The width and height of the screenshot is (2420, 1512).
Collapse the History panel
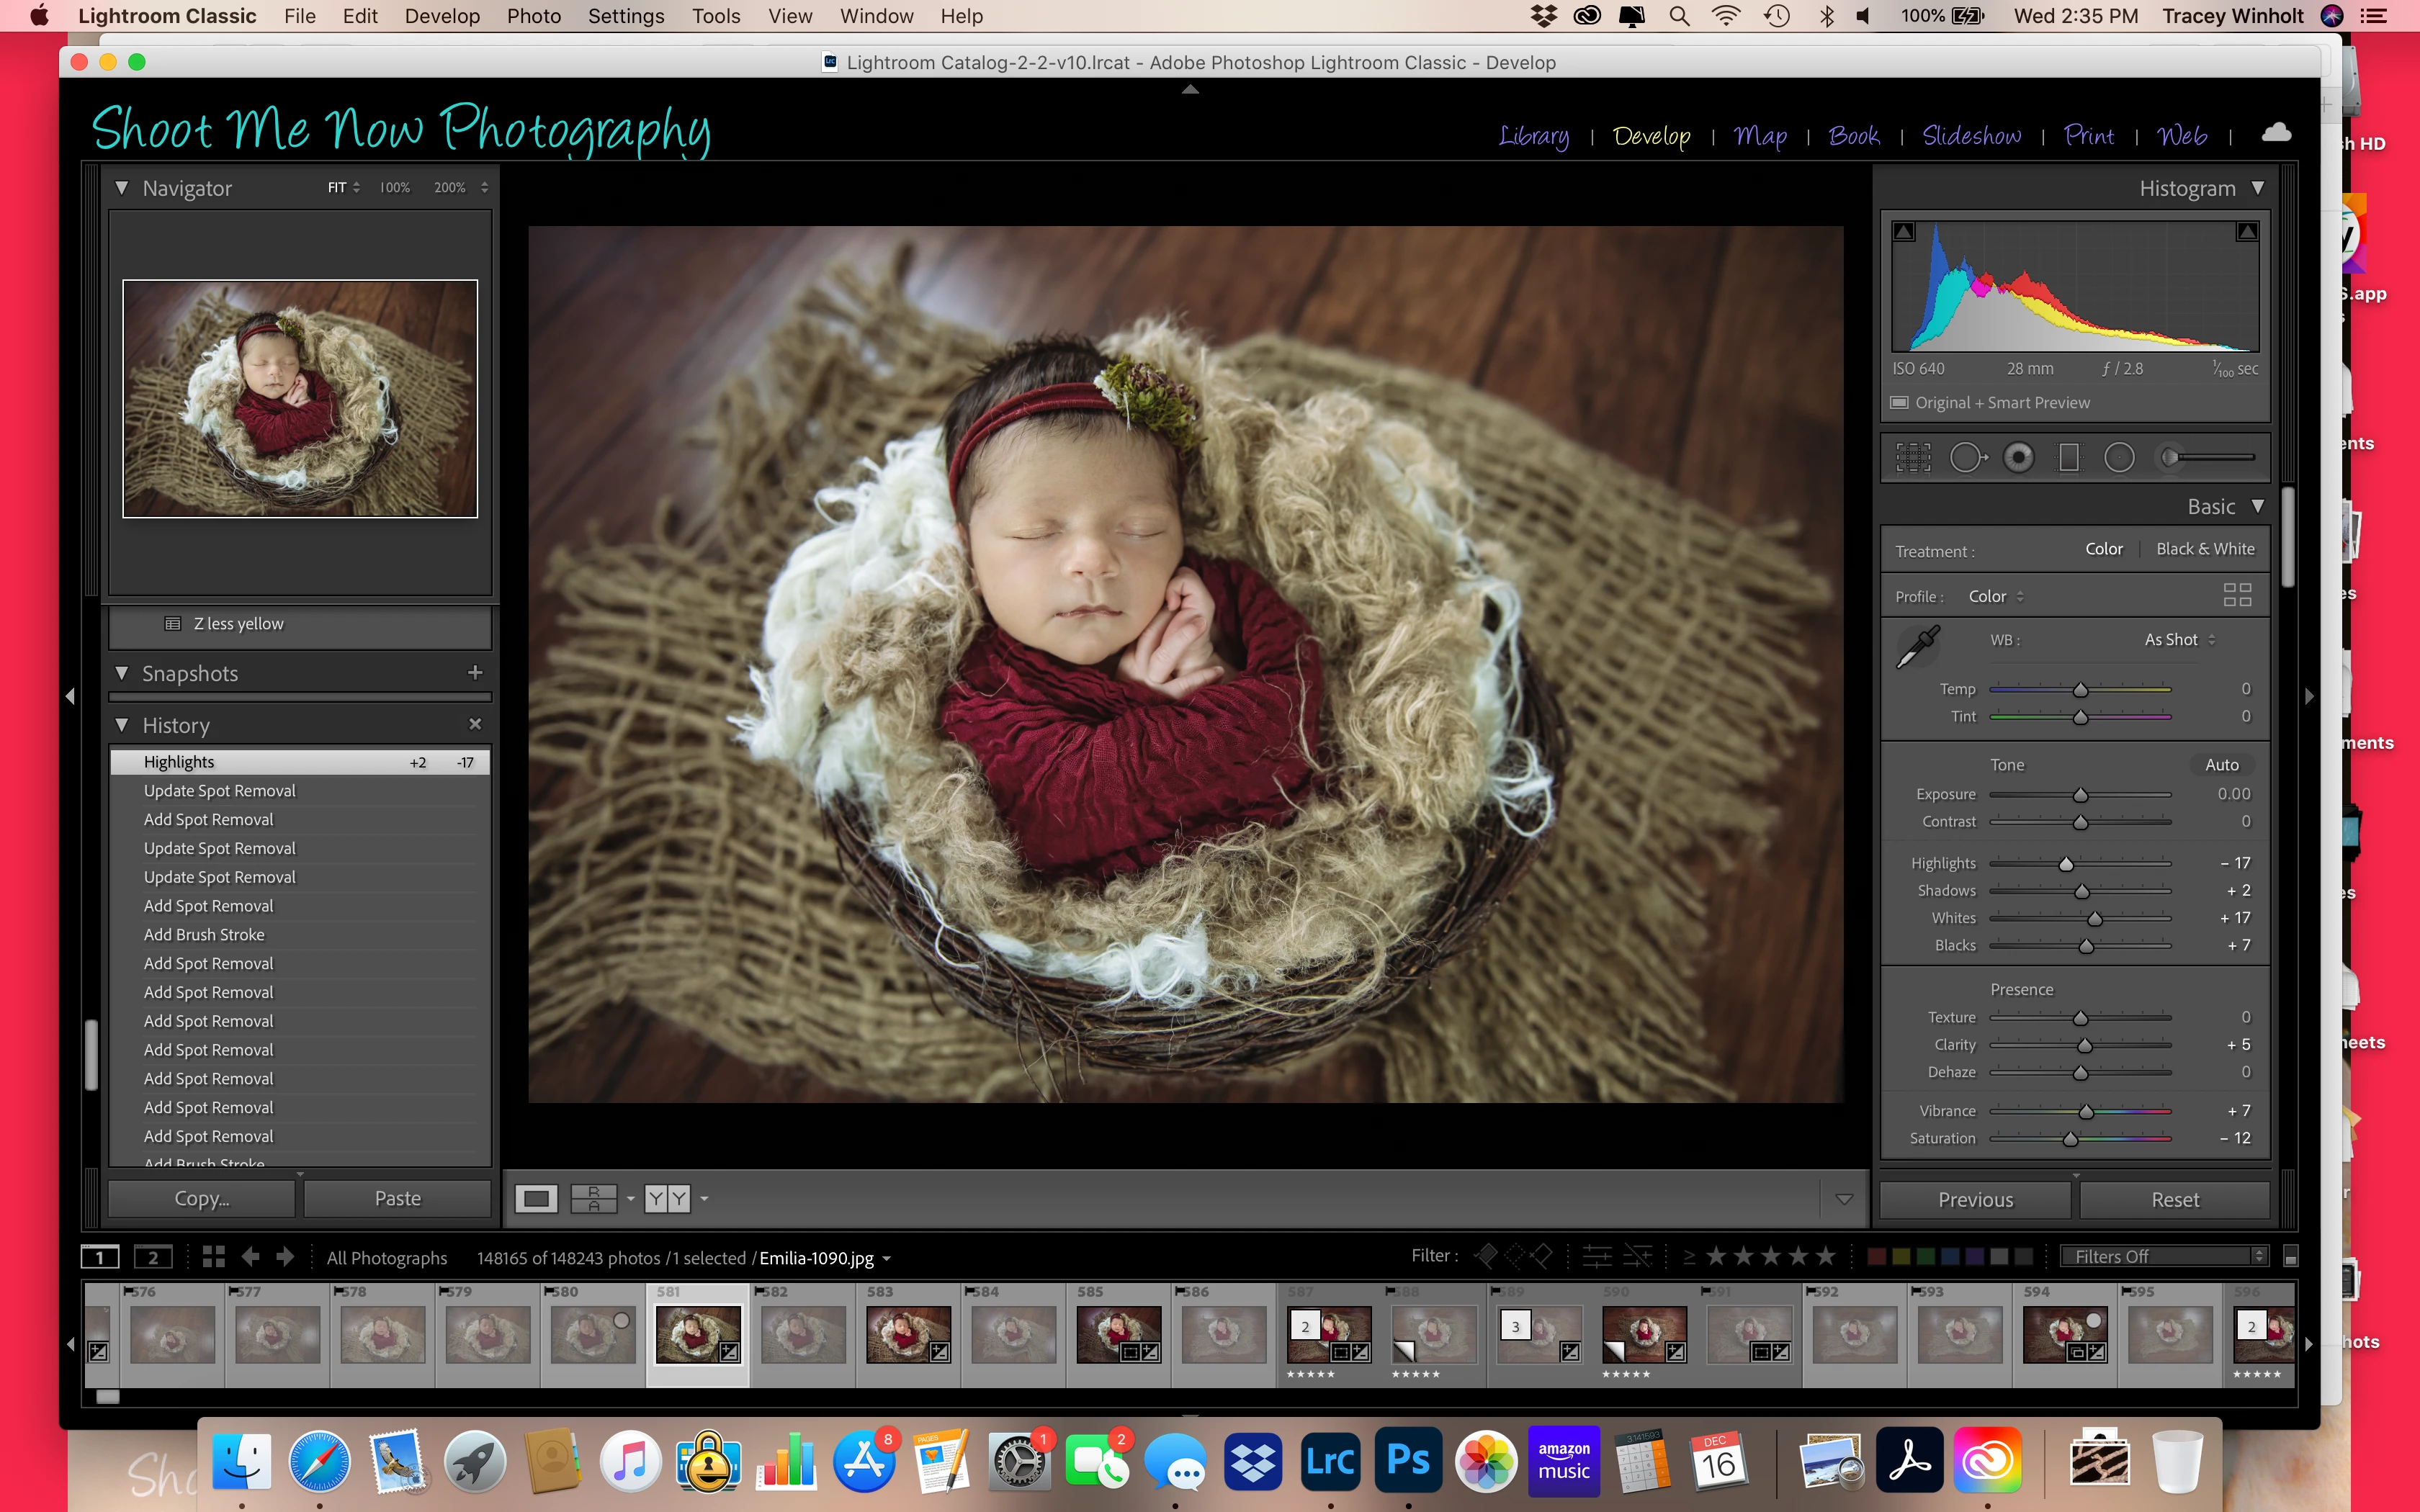pos(122,725)
